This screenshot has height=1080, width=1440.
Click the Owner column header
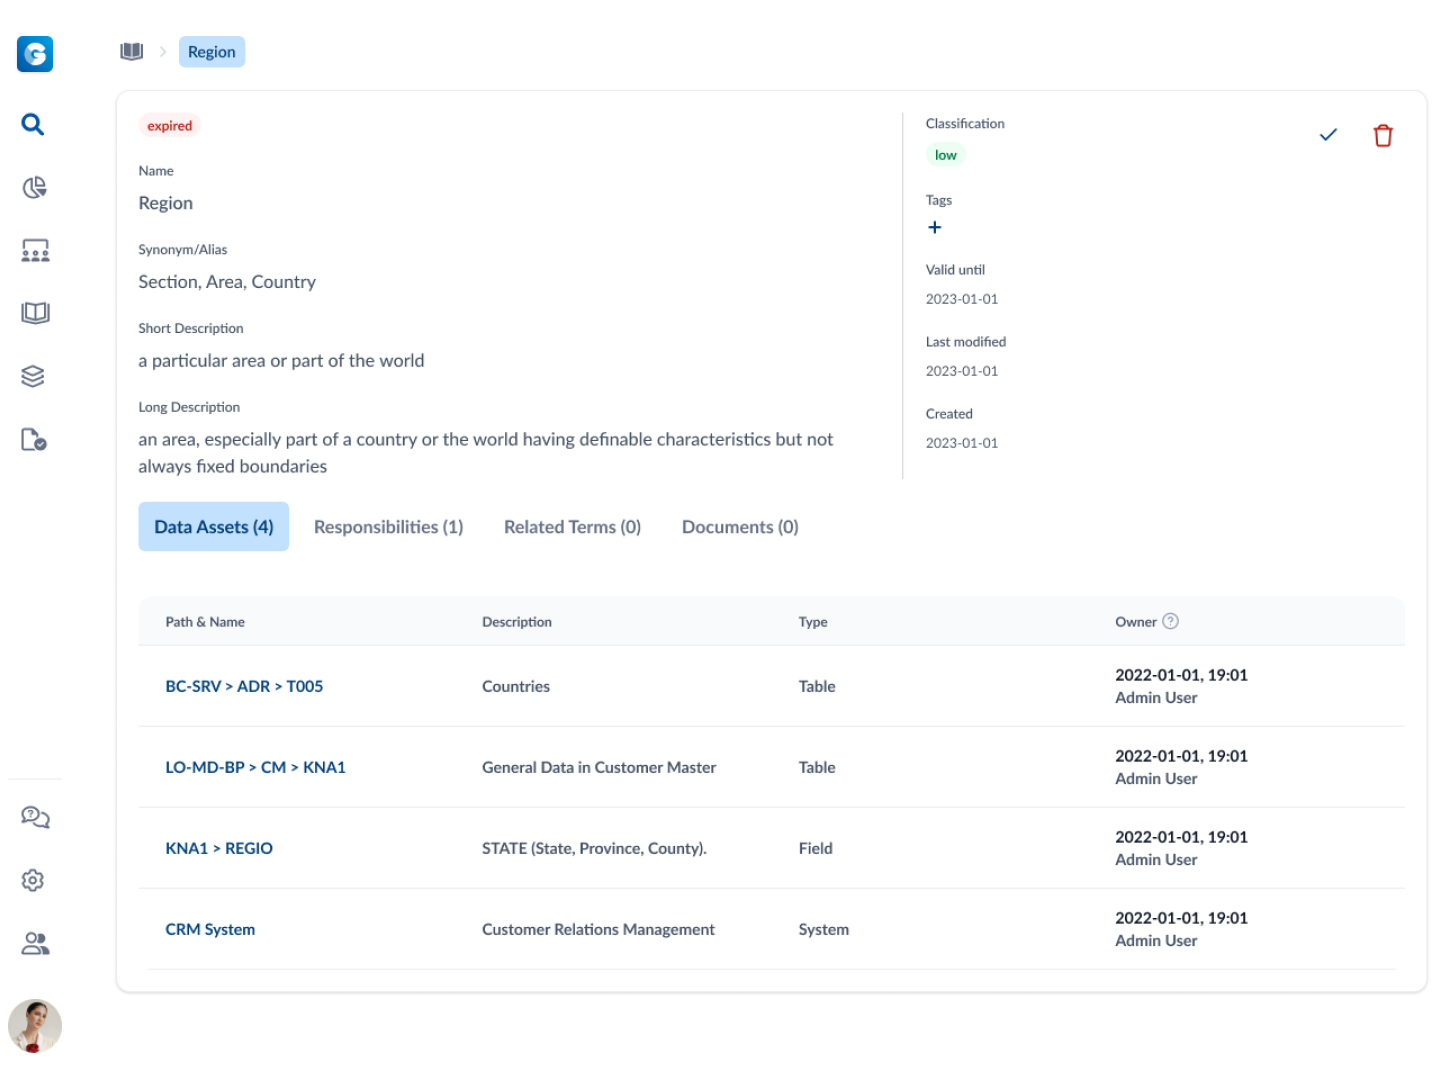pos(1136,622)
